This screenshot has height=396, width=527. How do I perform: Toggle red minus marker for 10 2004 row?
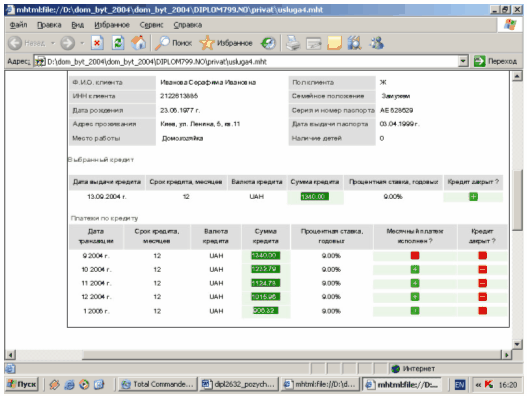pos(483,270)
